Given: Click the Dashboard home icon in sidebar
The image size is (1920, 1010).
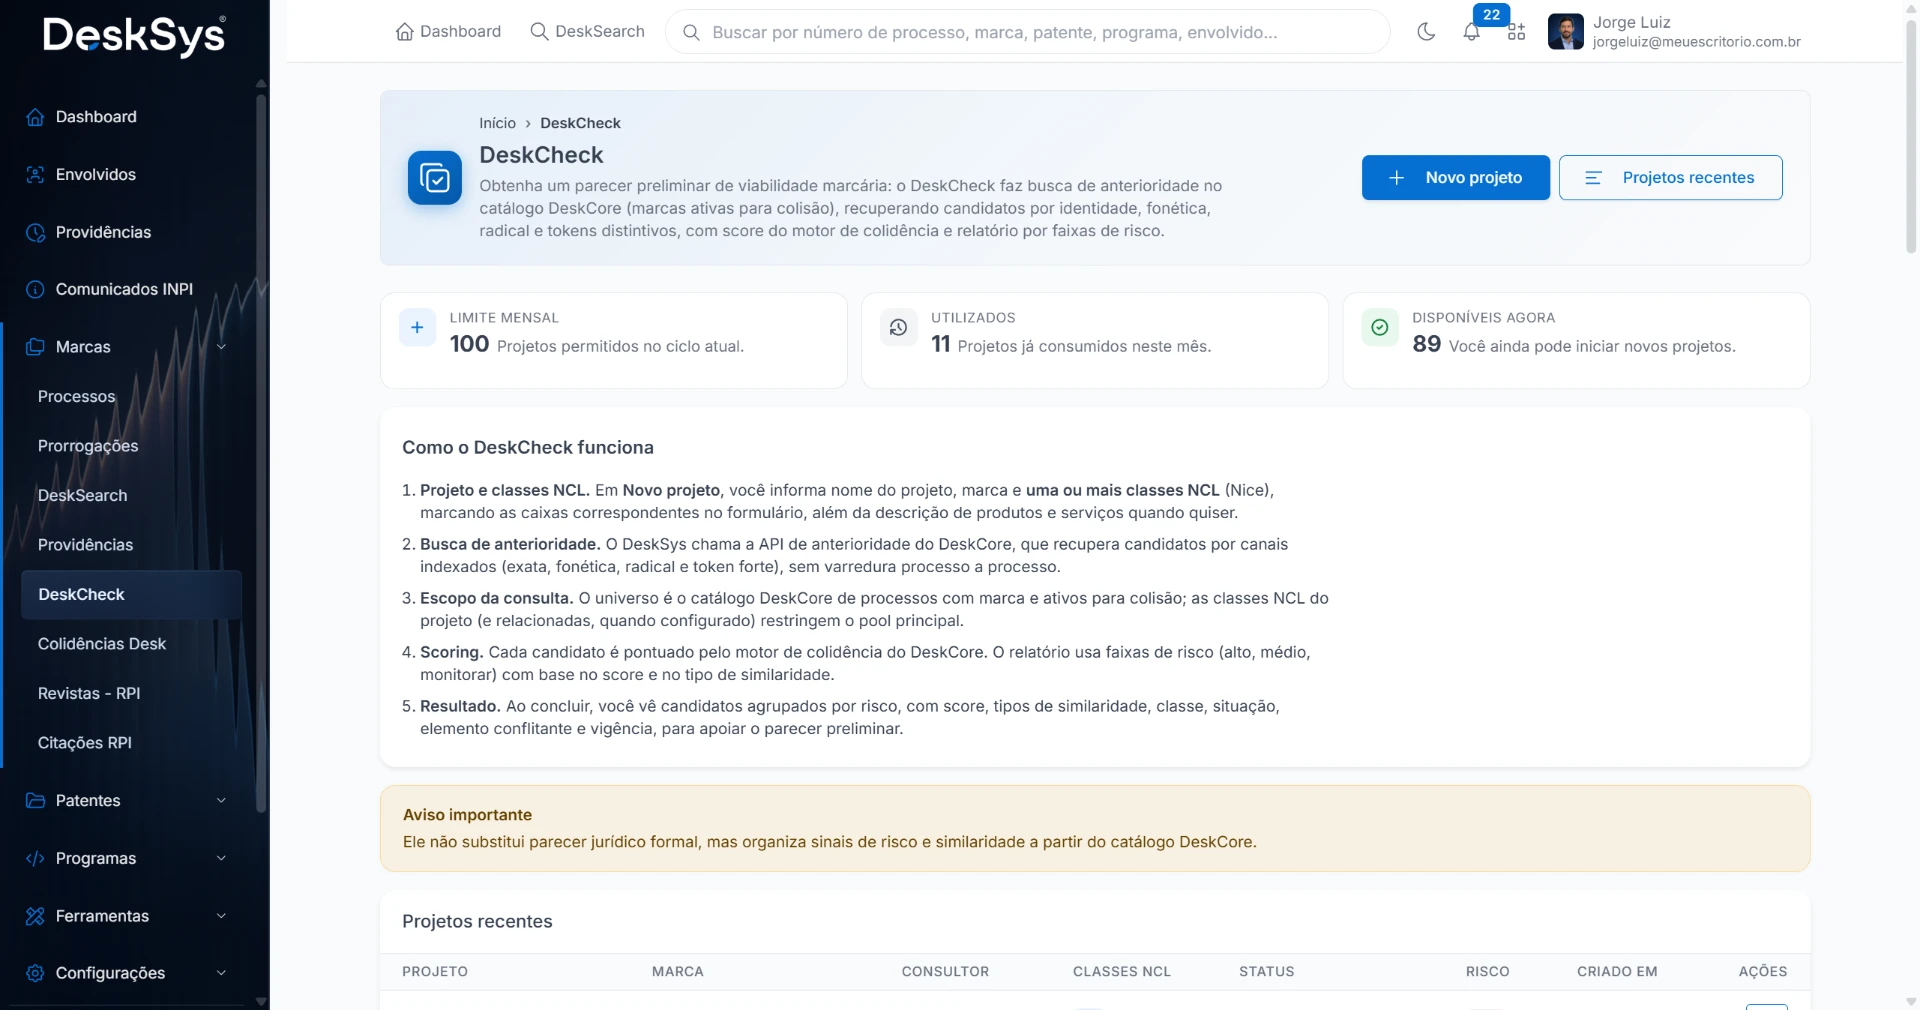Looking at the screenshot, I should click(35, 117).
